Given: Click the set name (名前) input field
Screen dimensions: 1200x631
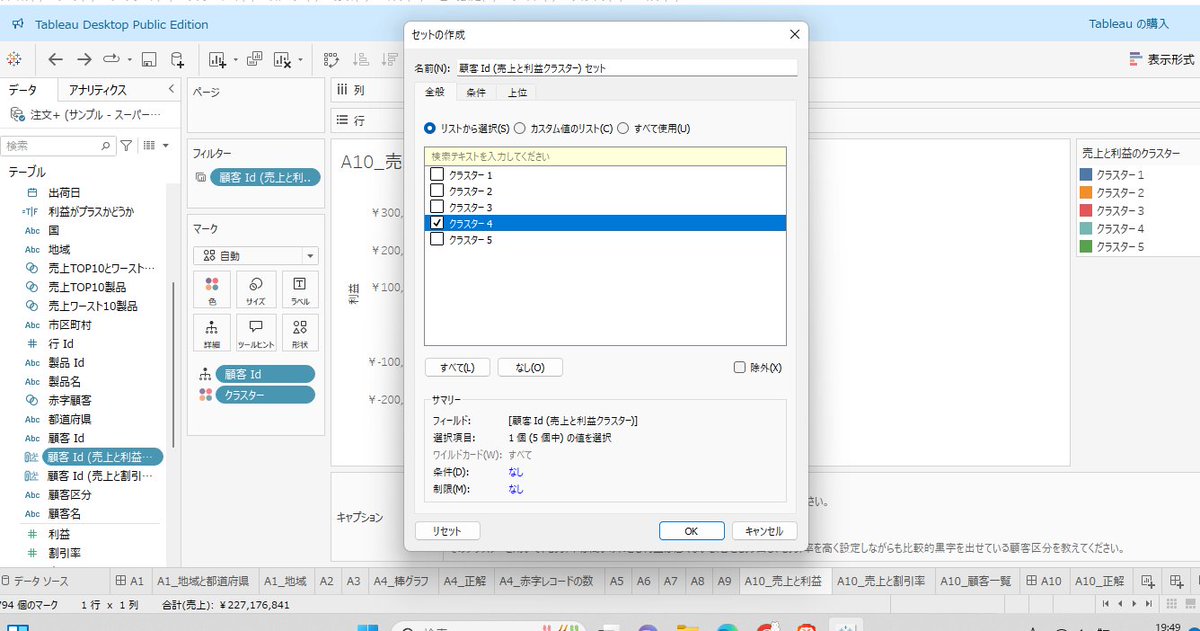Looking at the screenshot, I should click(x=626, y=69).
